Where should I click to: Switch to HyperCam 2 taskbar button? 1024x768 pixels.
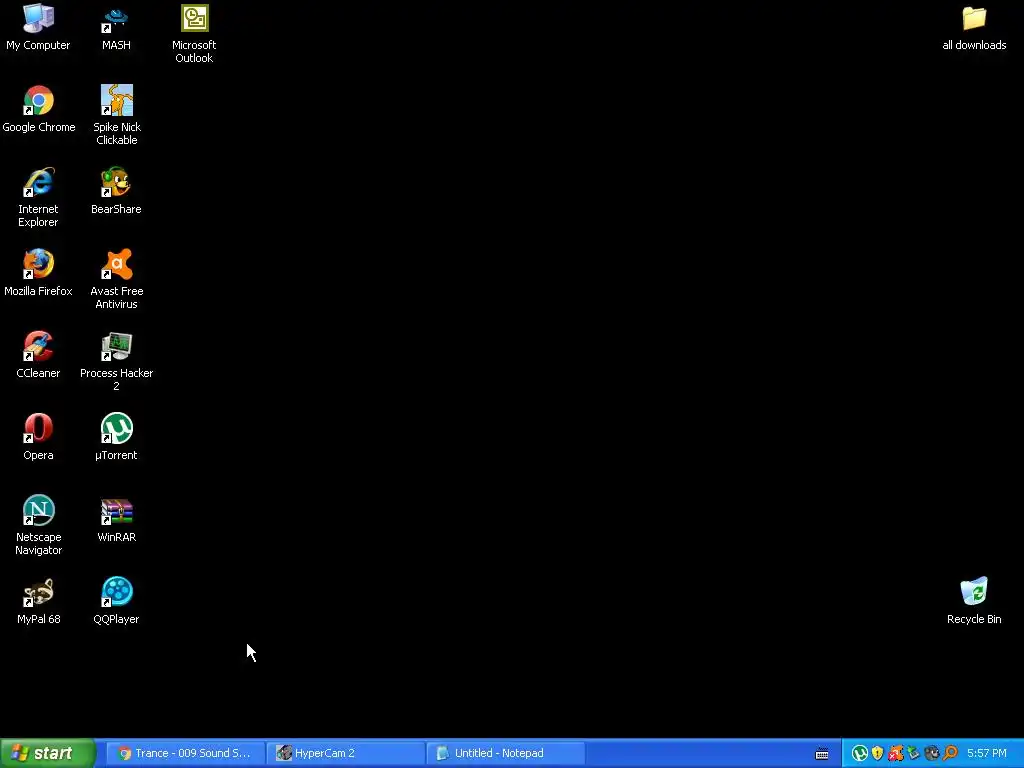(345, 753)
